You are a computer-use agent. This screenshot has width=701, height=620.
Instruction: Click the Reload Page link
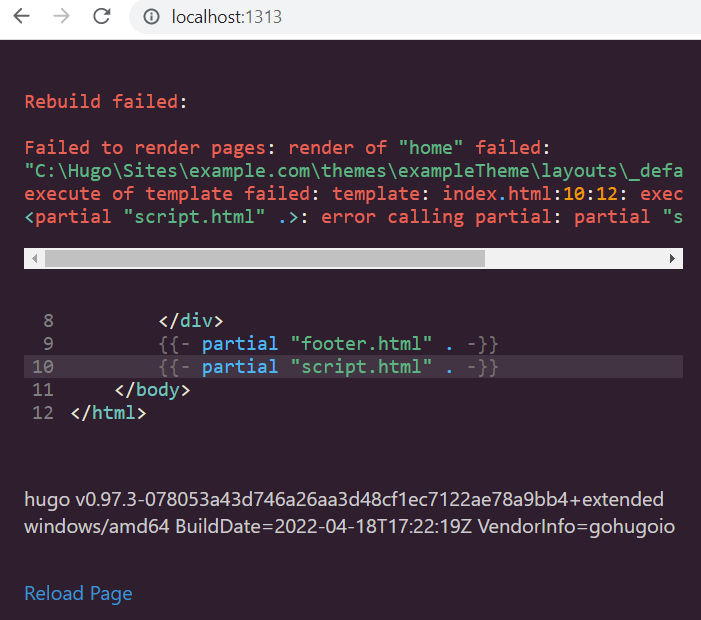[x=78, y=594]
